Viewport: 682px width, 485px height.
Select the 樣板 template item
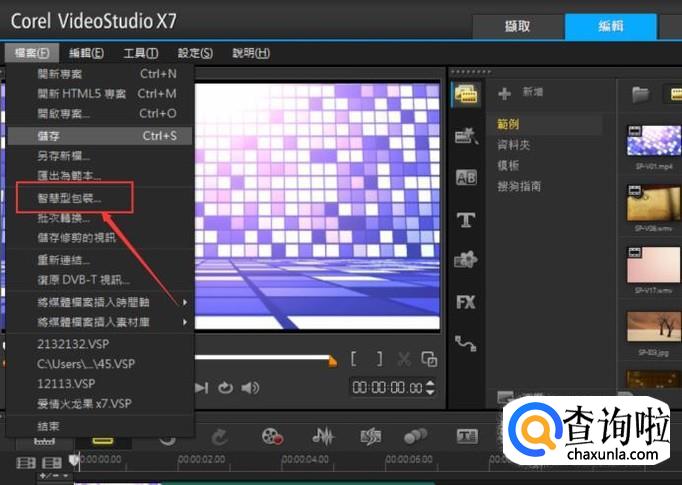tap(508, 165)
